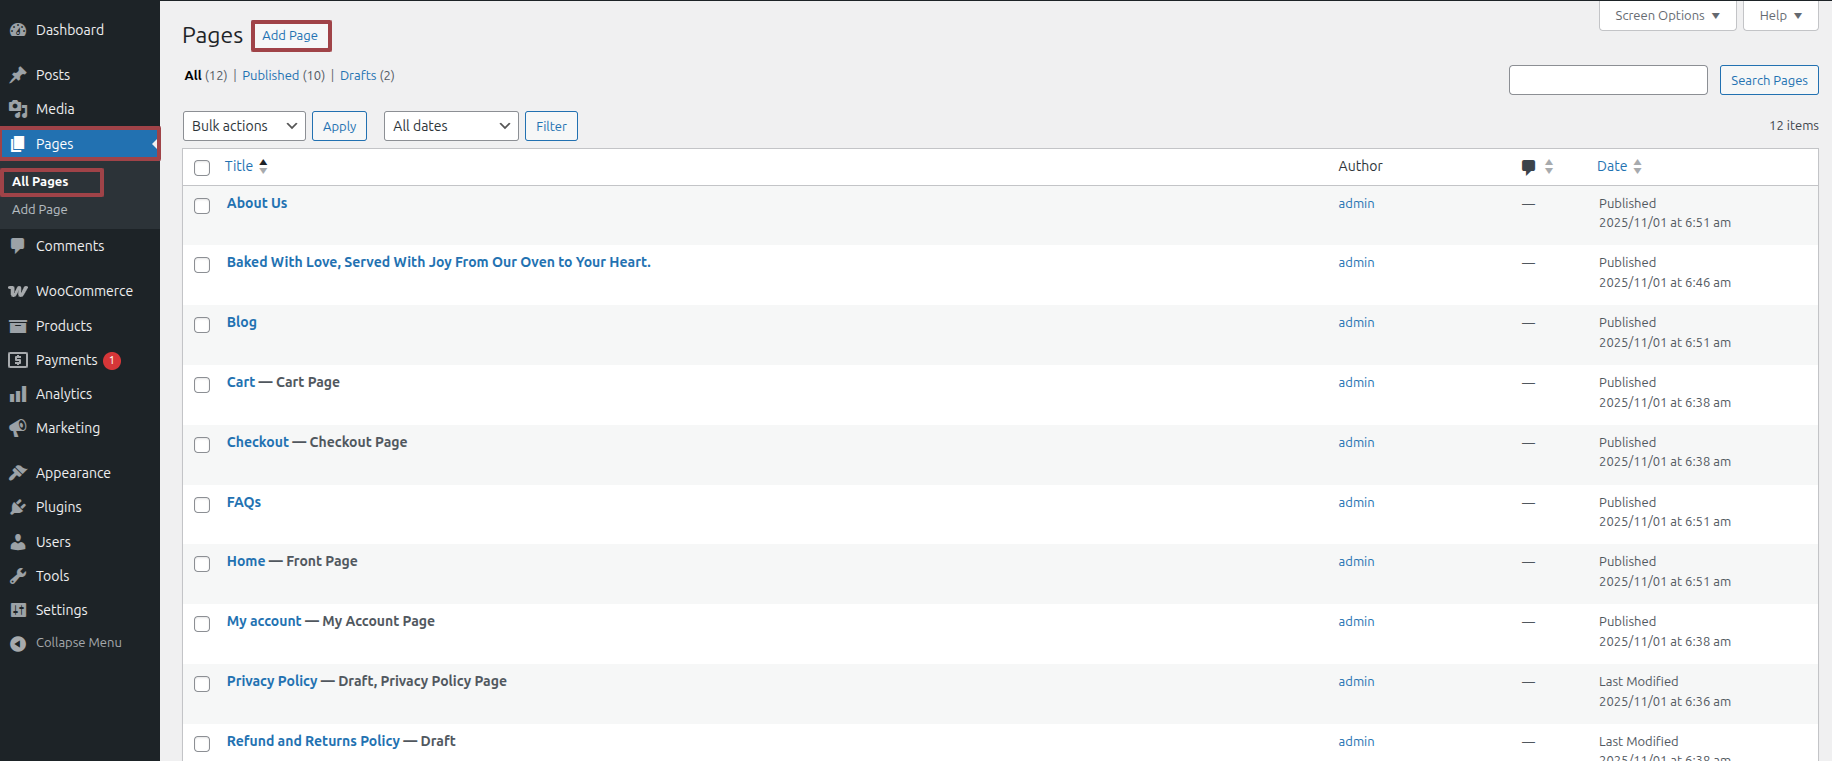Click the Dashboard gauge icon in sidebar

[x=18, y=30]
